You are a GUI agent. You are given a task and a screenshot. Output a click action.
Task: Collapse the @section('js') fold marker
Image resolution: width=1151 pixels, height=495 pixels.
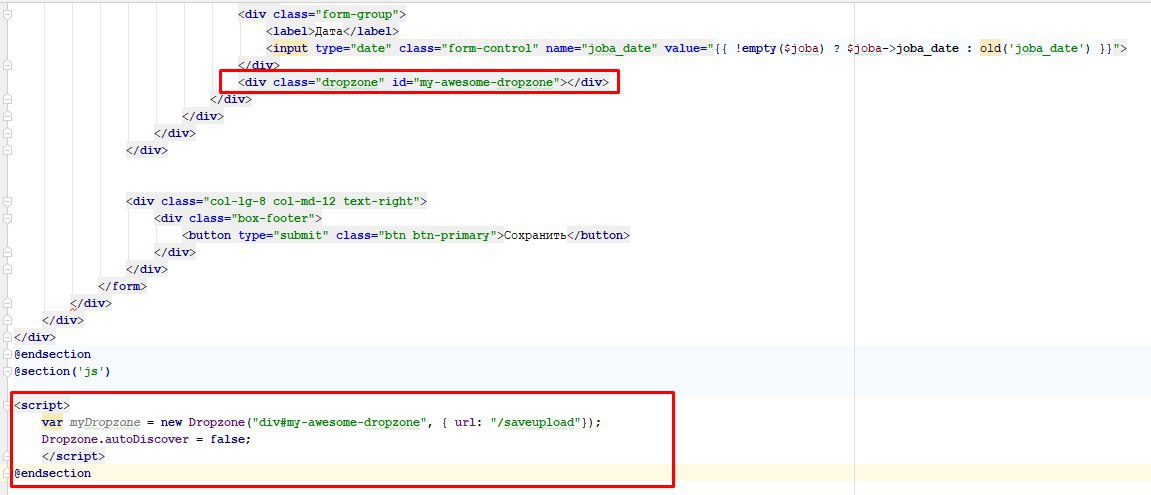pos(7,371)
